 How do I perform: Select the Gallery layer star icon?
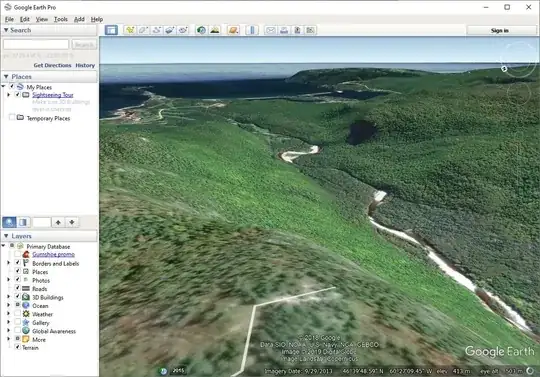[x=26, y=323]
